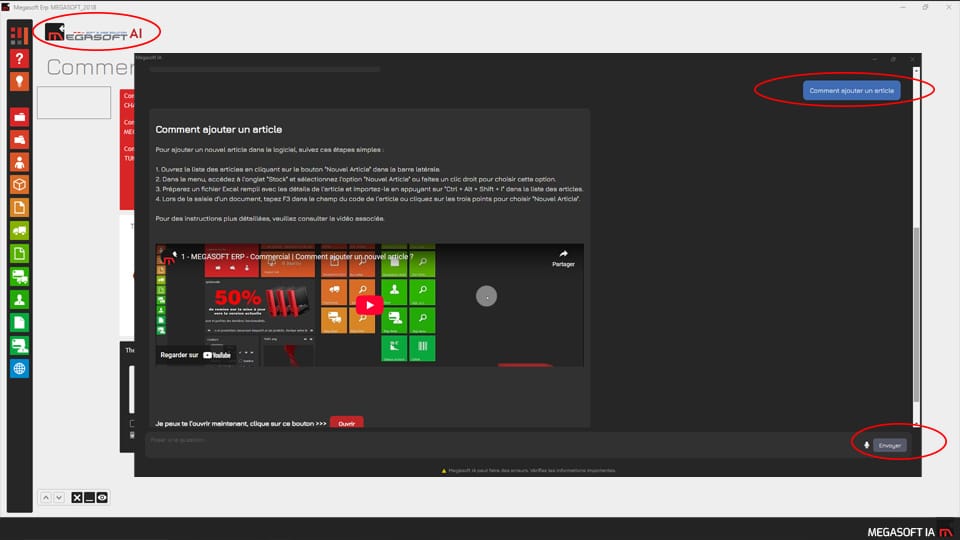Click the microphone icon beside Envoyer
960x540 pixels.
pyautogui.click(x=866, y=445)
